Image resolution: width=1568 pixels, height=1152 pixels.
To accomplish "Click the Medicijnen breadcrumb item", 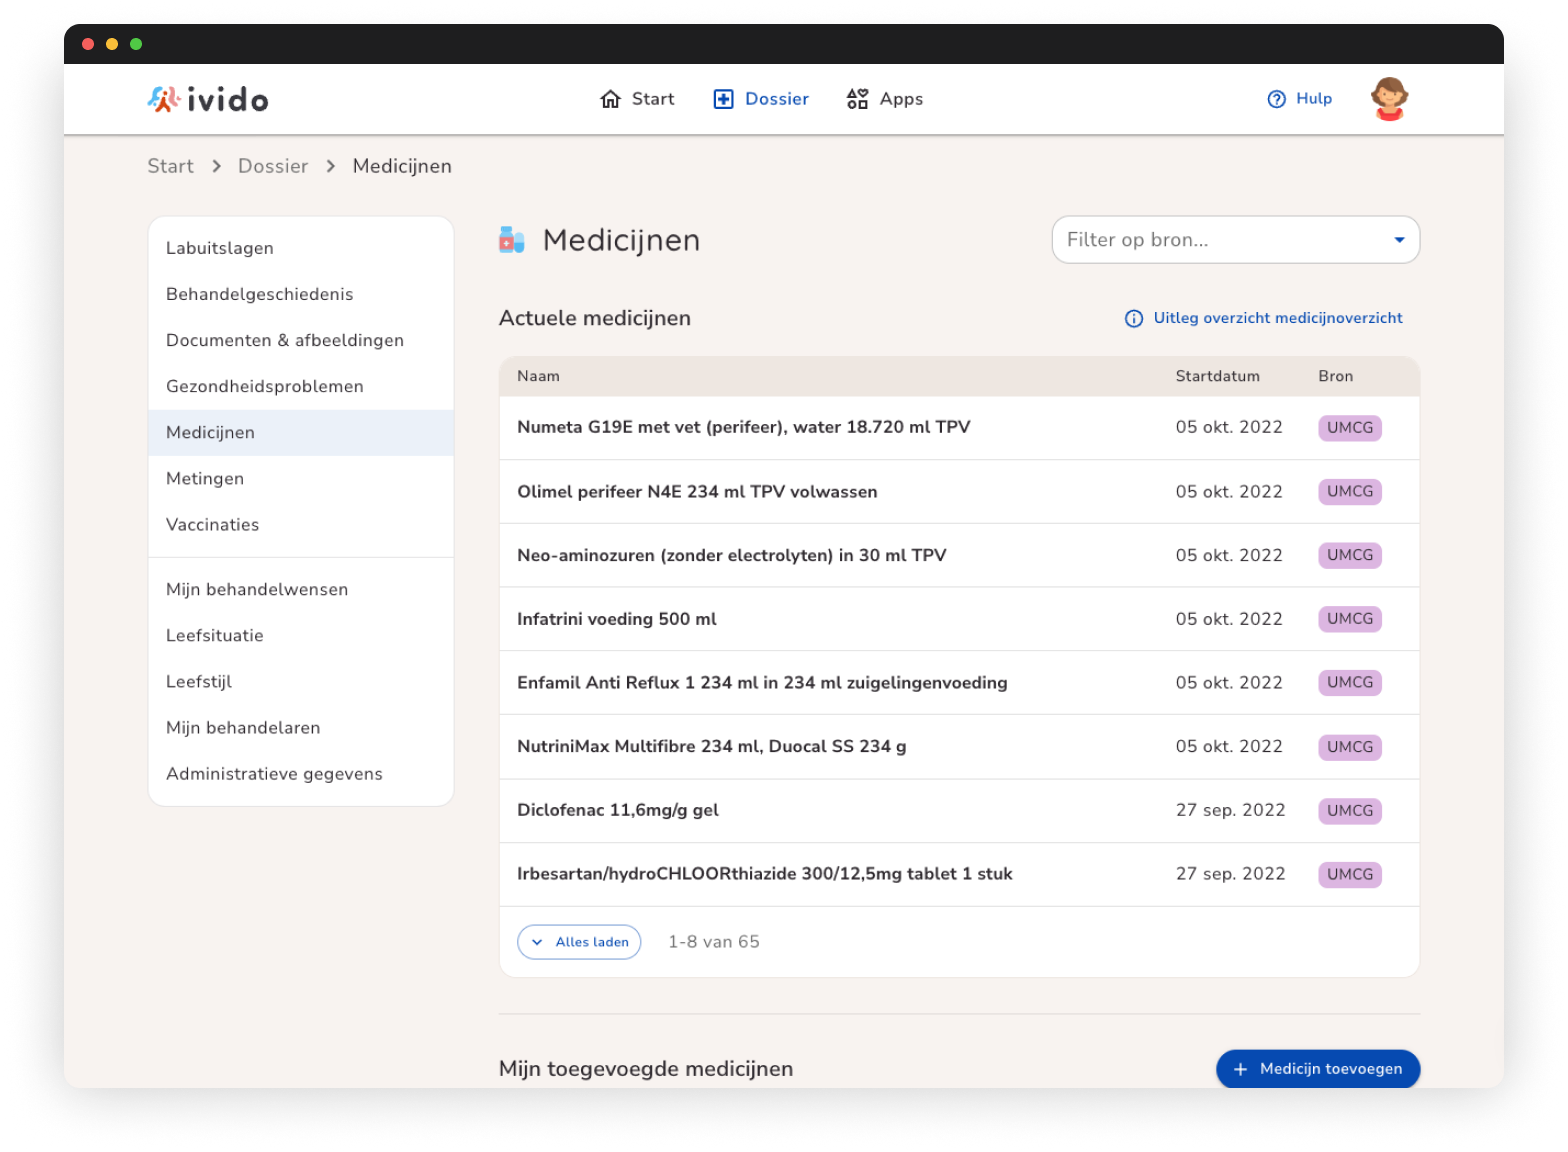I will (402, 166).
